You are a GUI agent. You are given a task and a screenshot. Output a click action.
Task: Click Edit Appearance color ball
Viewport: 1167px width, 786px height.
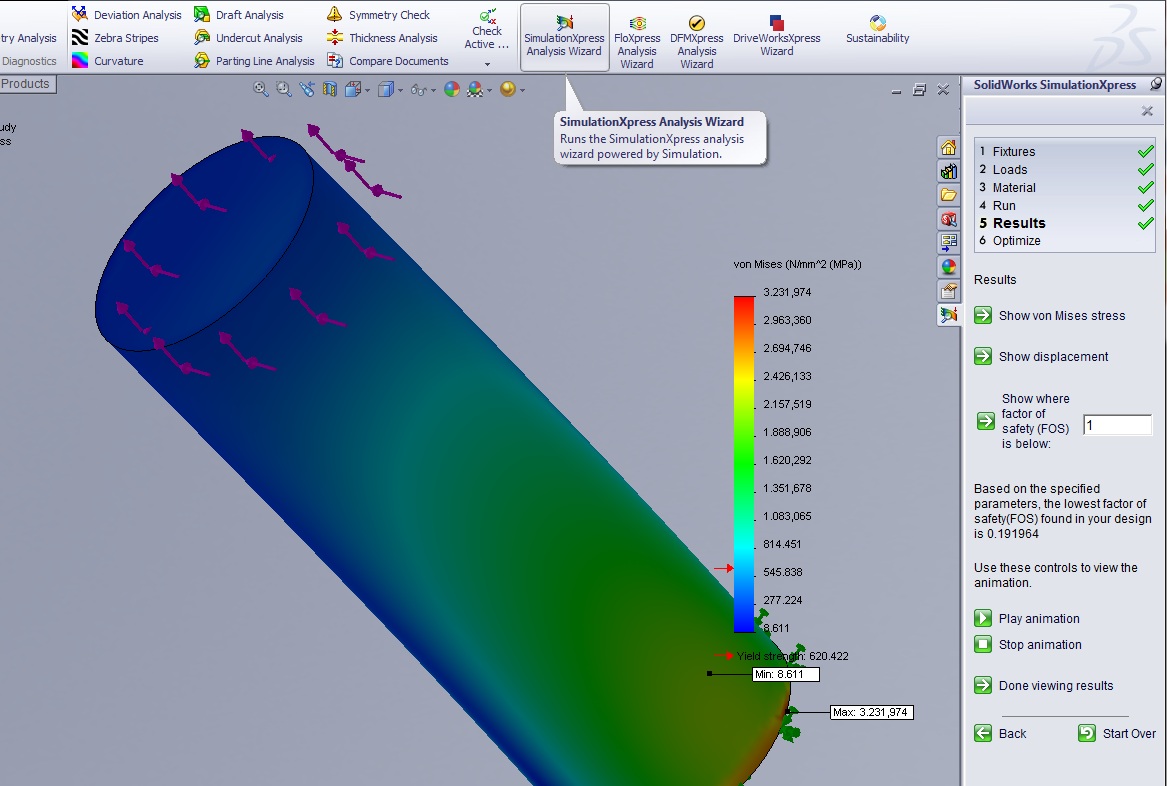click(x=452, y=89)
